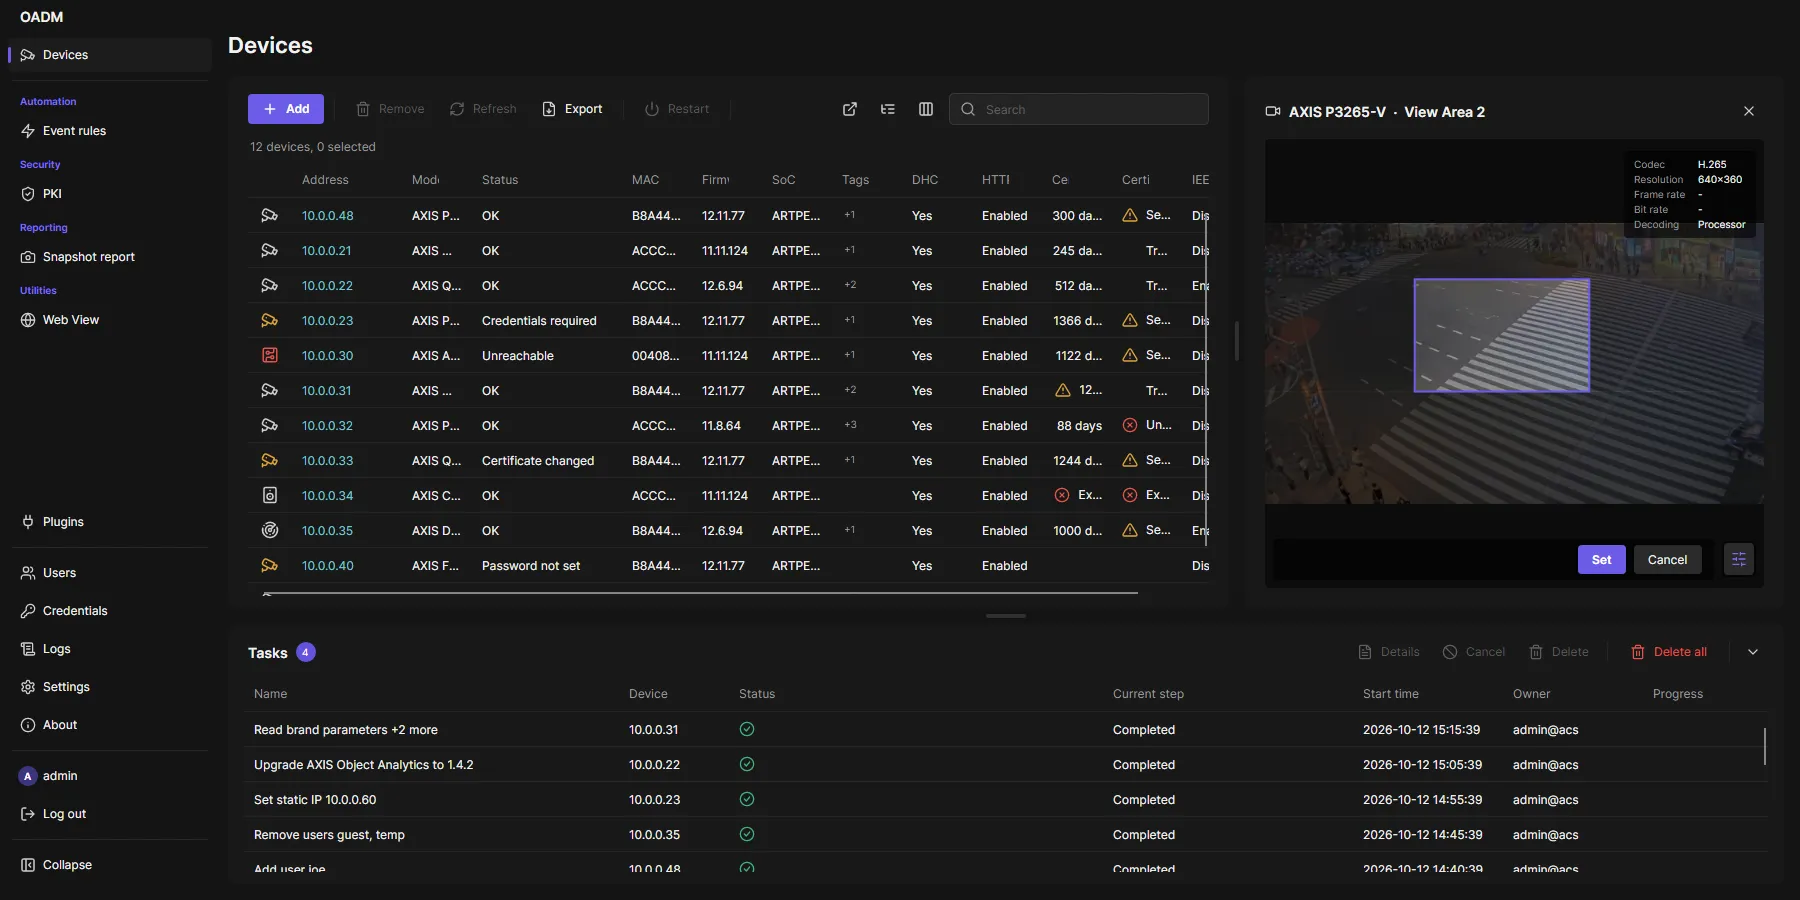Click the camera icon for 10.0.0.48
1800x900 pixels.
coord(269,215)
